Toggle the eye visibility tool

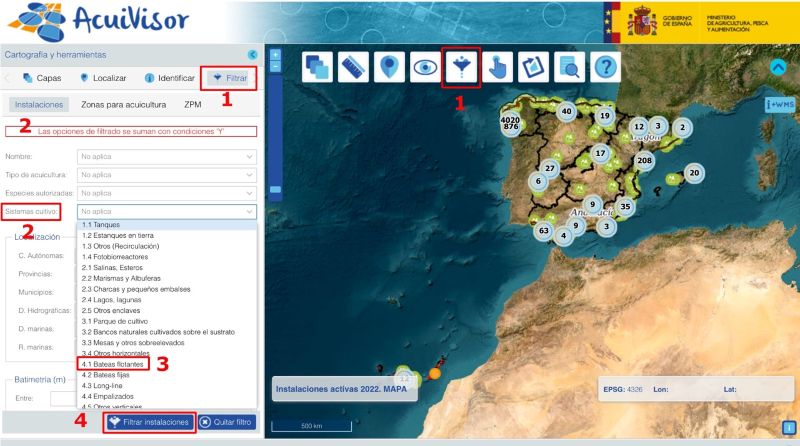click(x=426, y=67)
